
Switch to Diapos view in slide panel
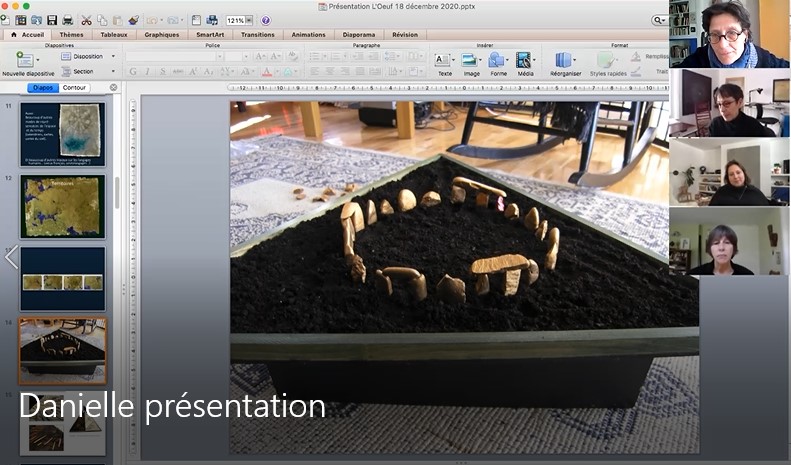pos(43,88)
